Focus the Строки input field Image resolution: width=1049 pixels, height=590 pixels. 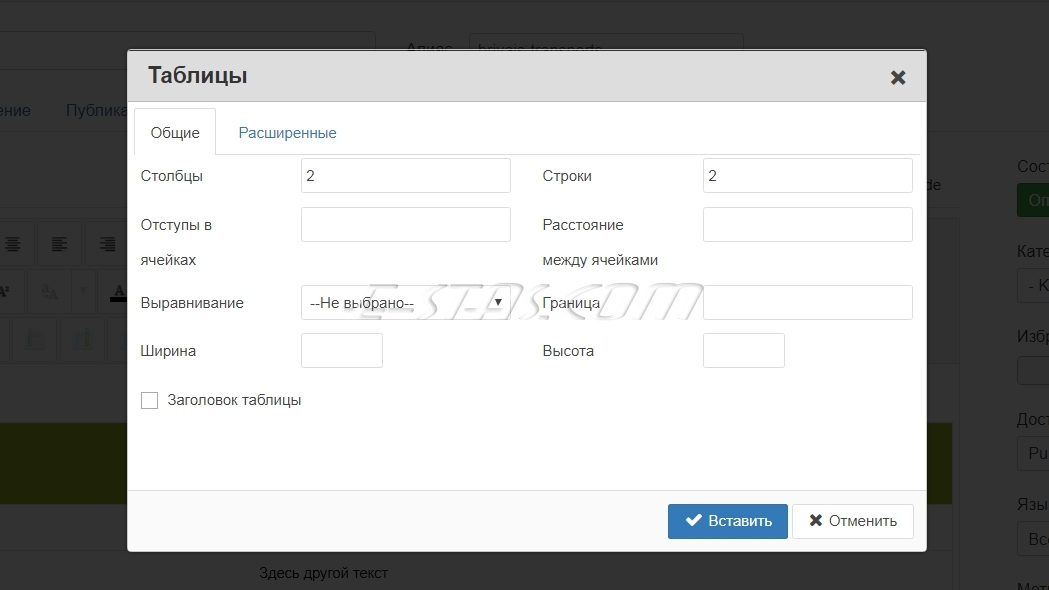[x=807, y=175]
